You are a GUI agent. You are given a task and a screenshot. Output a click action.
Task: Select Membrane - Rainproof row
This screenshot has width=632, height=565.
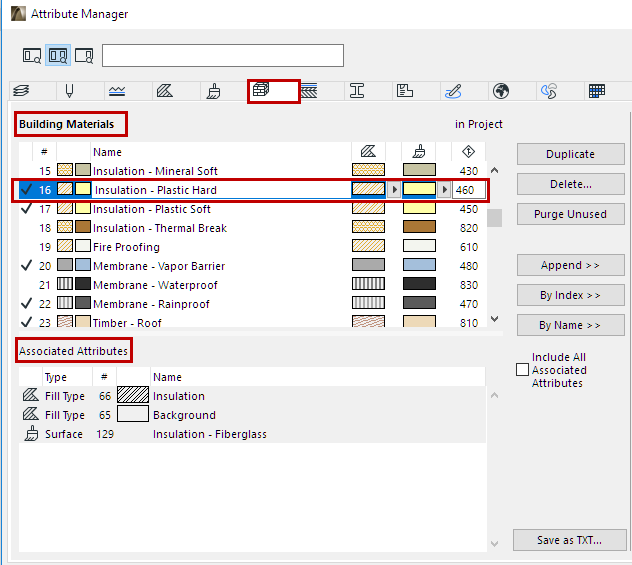(x=252, y=303)
